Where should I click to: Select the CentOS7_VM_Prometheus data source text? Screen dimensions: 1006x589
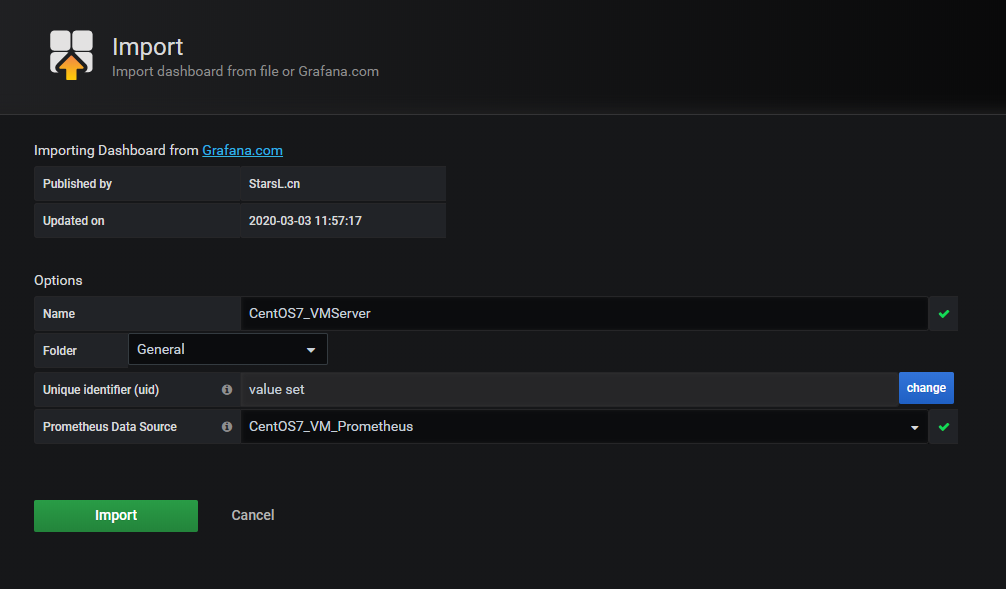331,426
